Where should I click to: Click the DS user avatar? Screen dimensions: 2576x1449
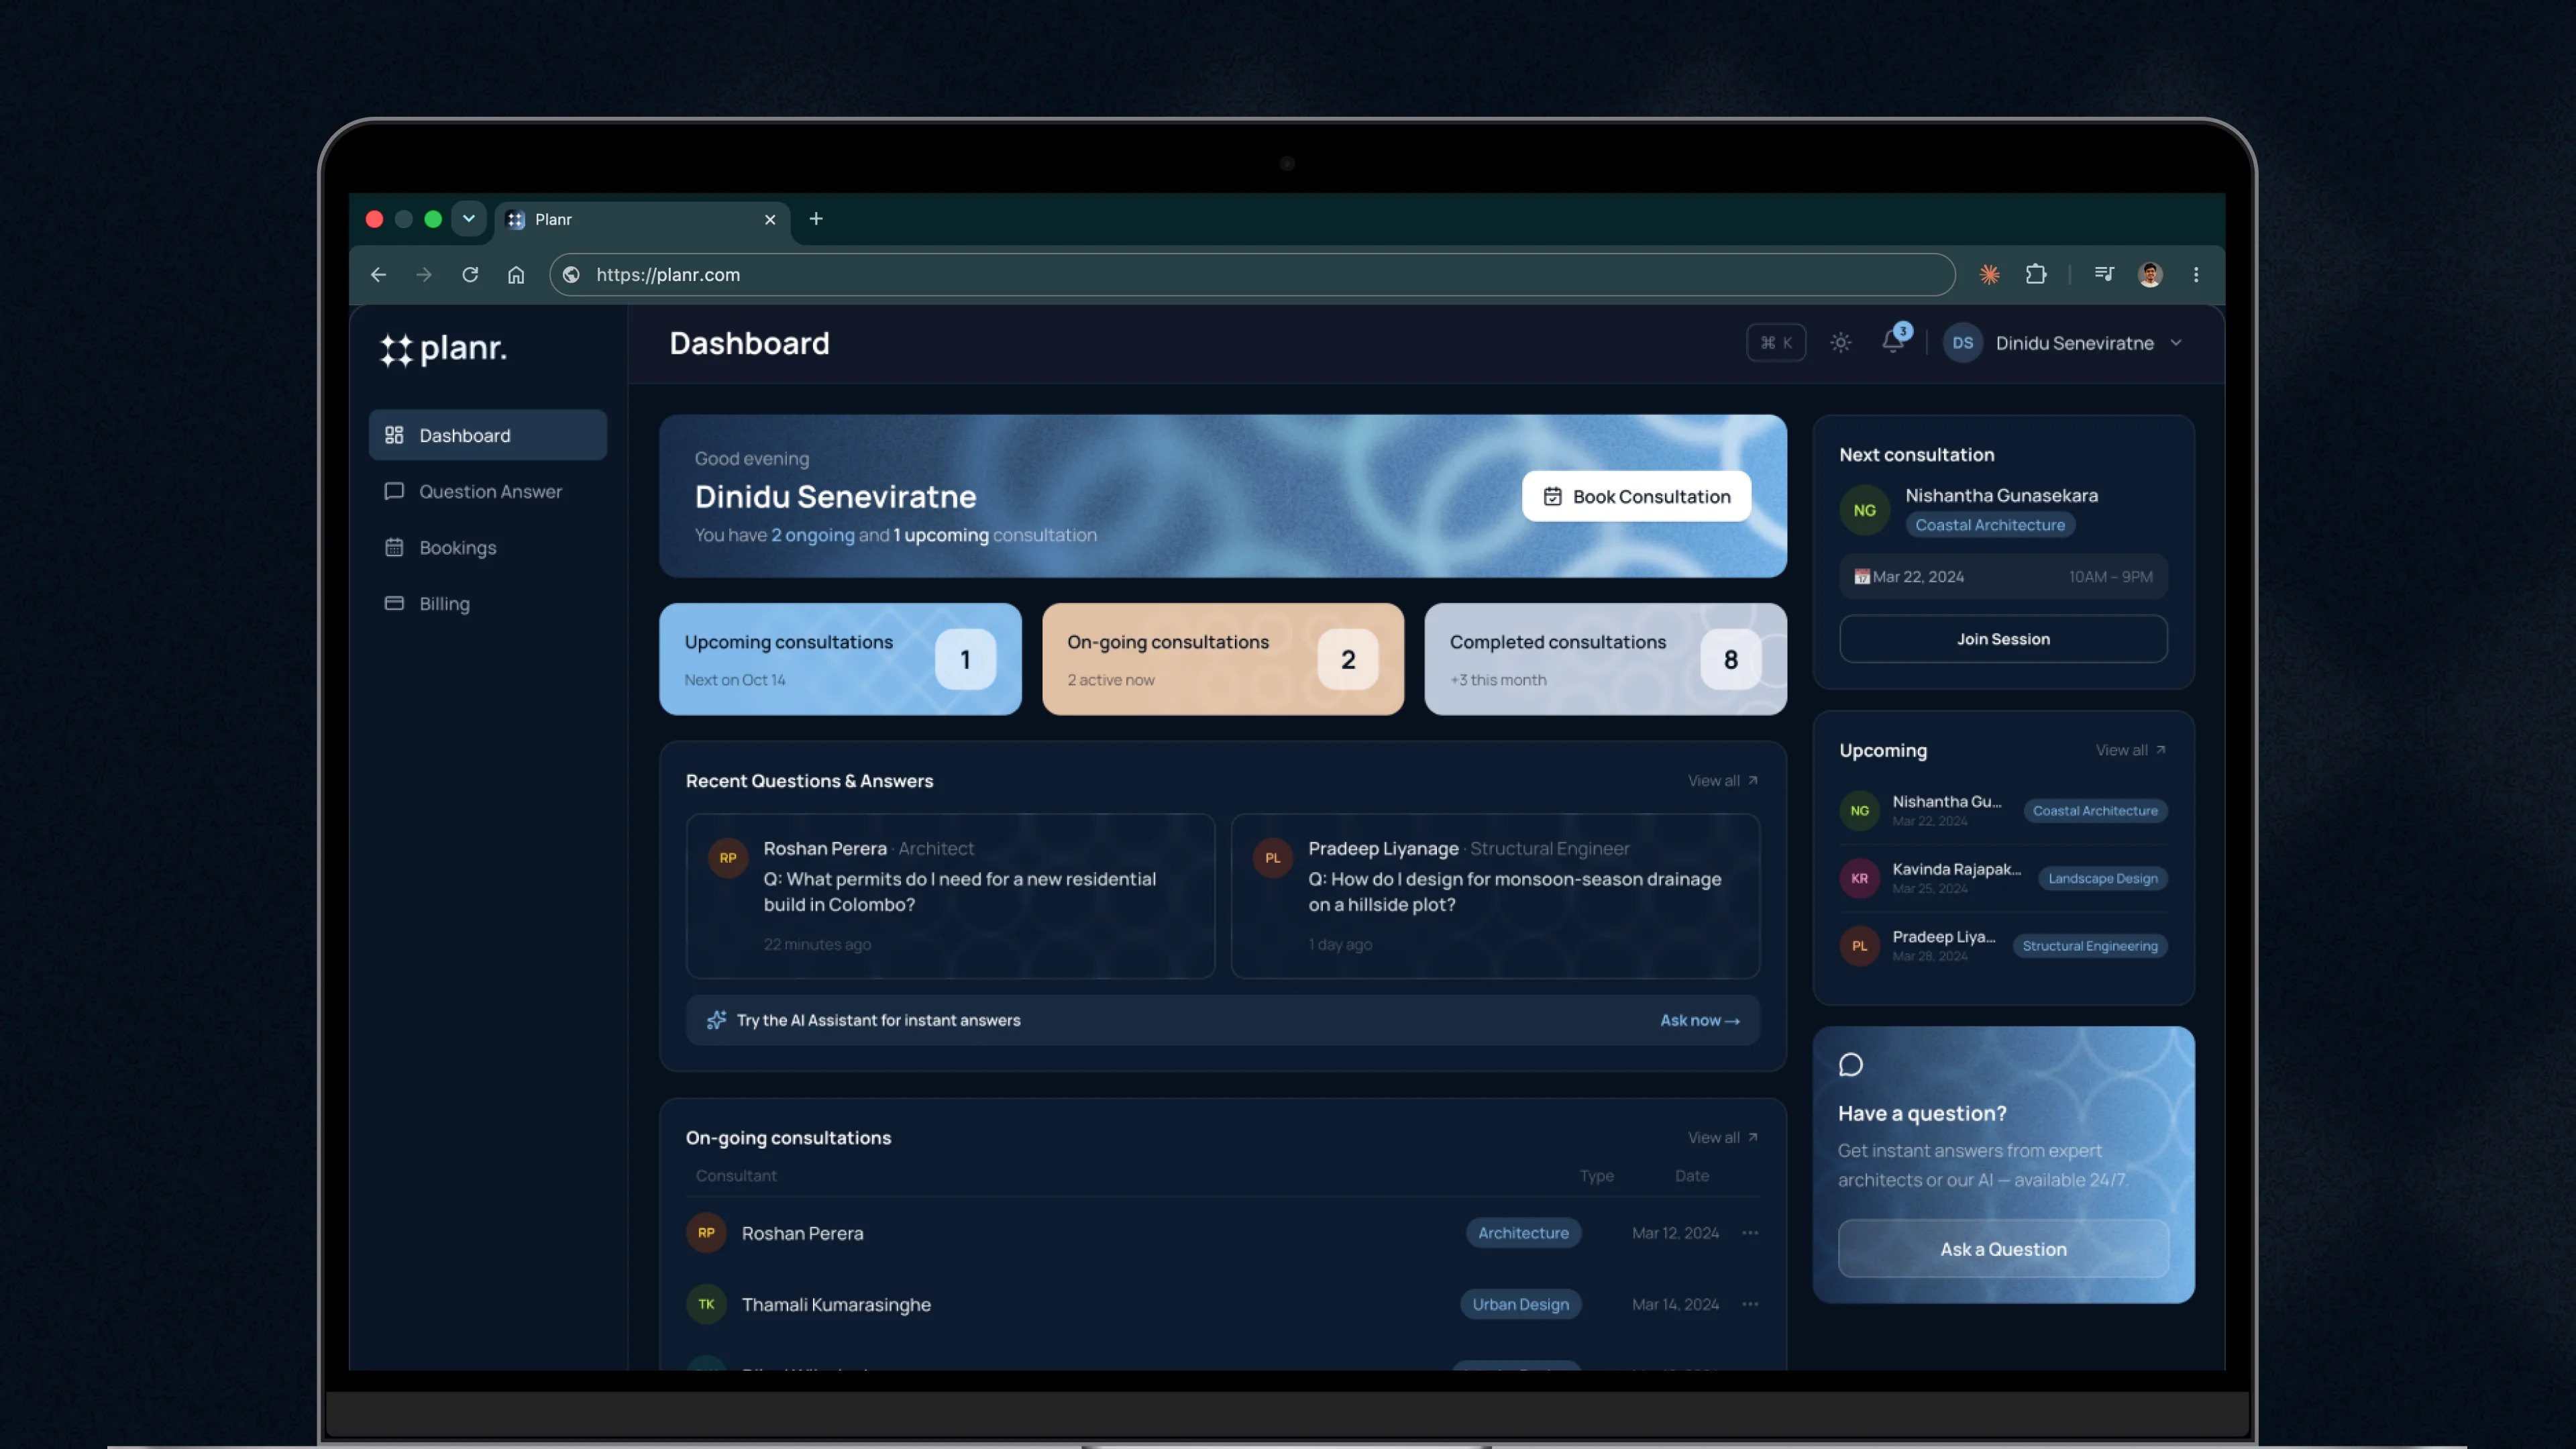coord(1962,343)
